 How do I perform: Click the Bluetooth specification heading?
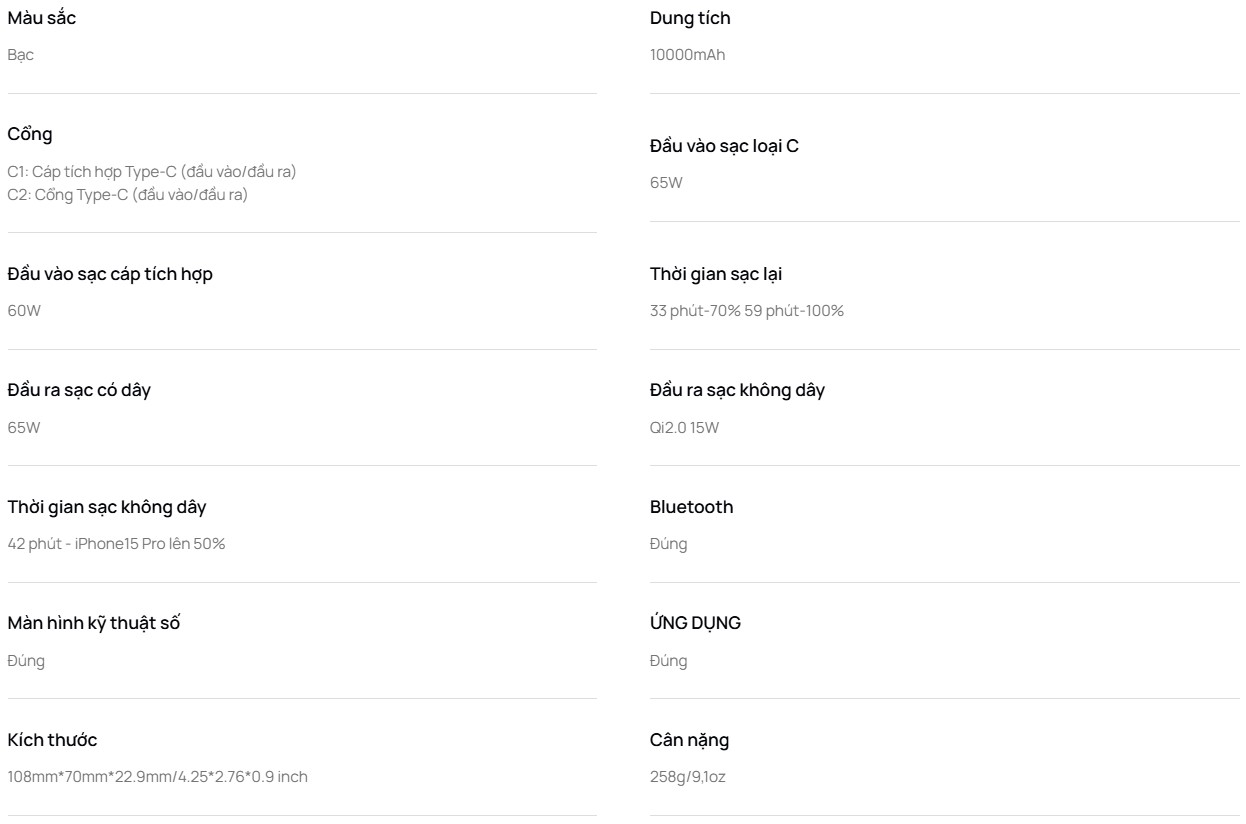[692, 507]
